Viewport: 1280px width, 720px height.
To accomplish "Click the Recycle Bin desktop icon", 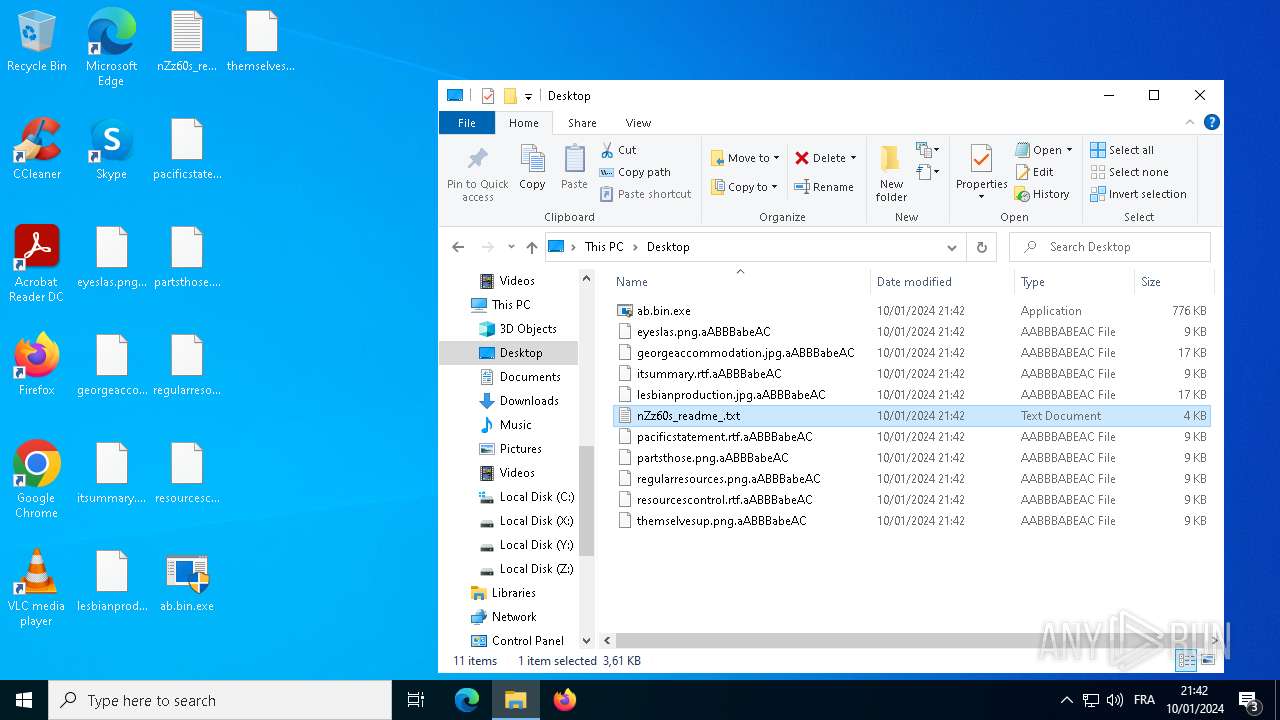I will [37, 42].
